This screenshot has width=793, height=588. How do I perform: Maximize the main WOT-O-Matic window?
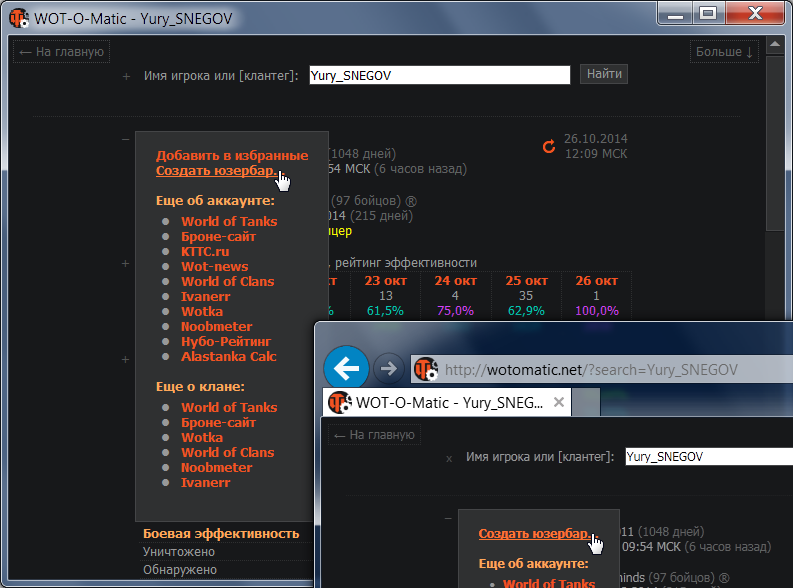pos(708,14)
